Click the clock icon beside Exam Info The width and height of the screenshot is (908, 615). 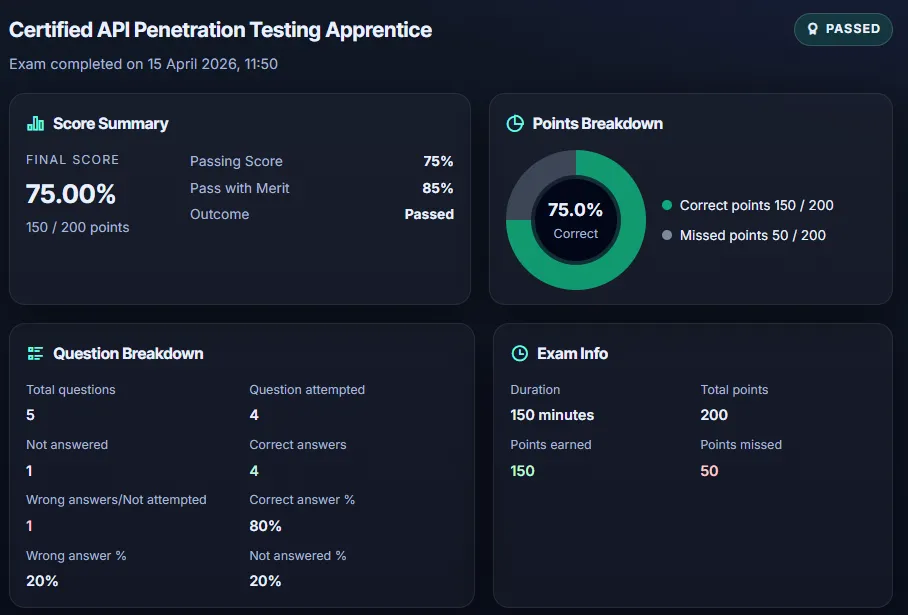(519, 353)
